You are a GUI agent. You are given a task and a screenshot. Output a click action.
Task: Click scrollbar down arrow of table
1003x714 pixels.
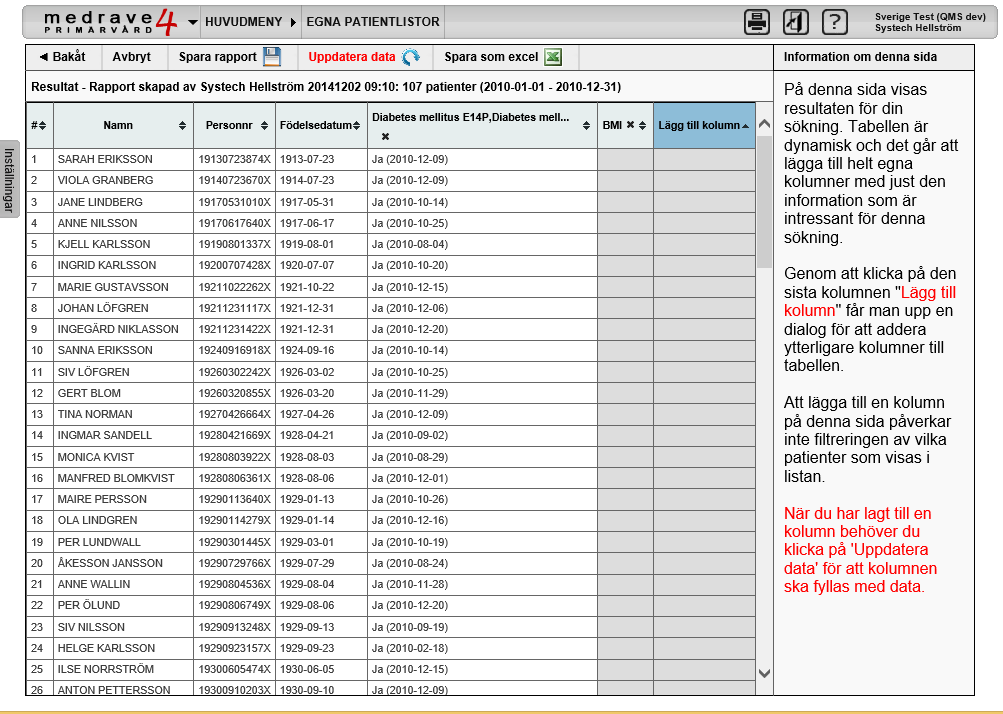(764, 673)
